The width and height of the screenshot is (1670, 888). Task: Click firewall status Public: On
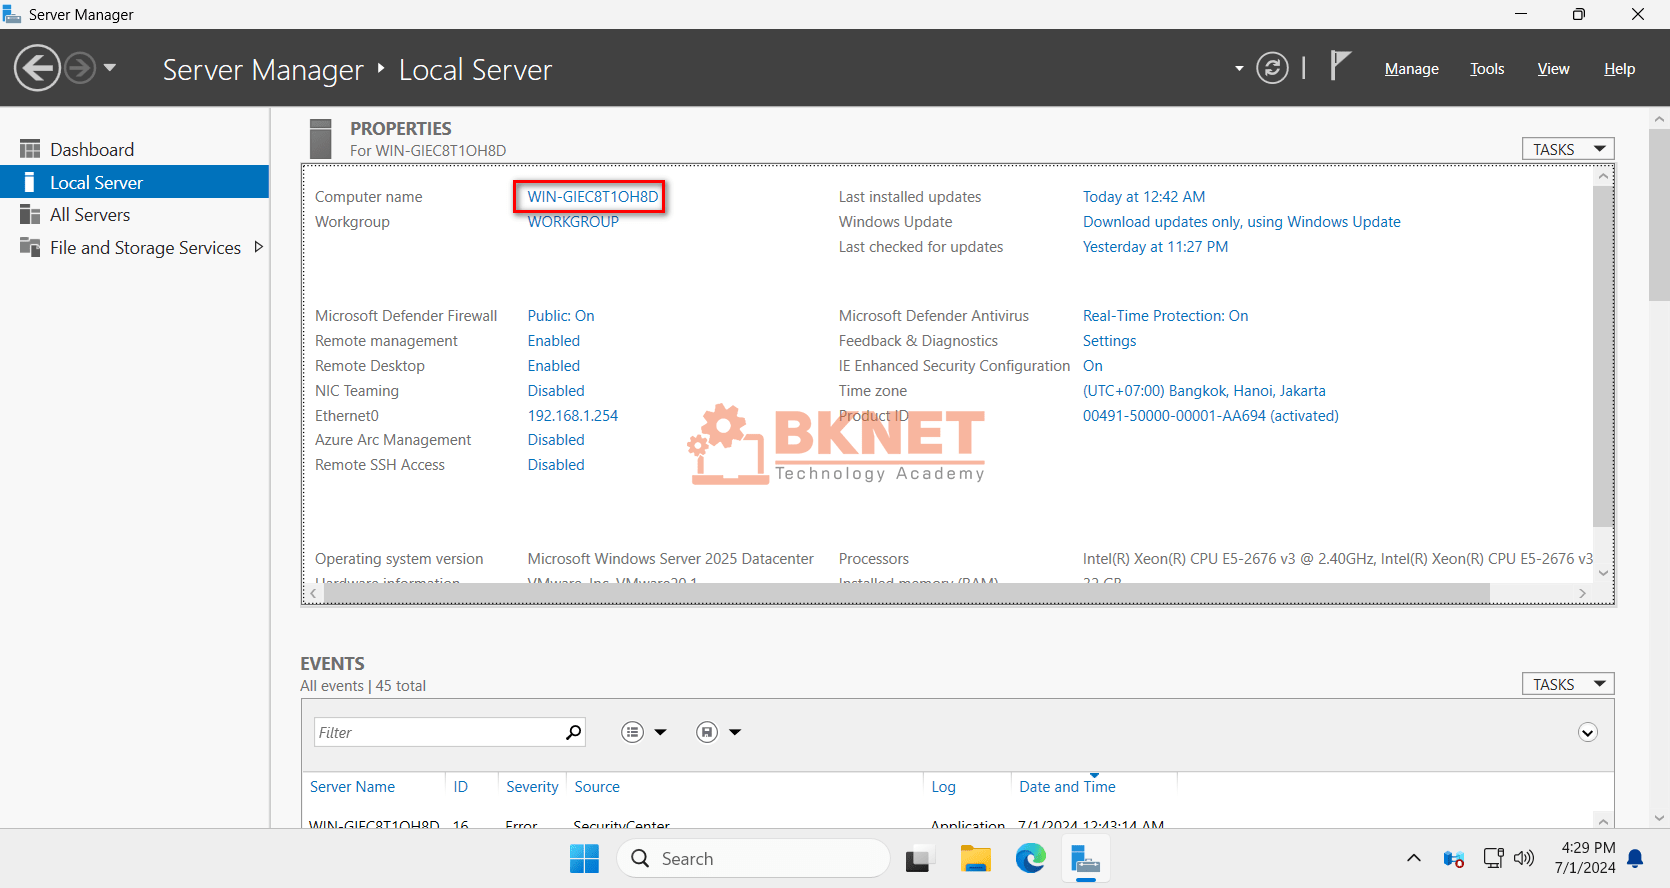(x=561, y=316)
